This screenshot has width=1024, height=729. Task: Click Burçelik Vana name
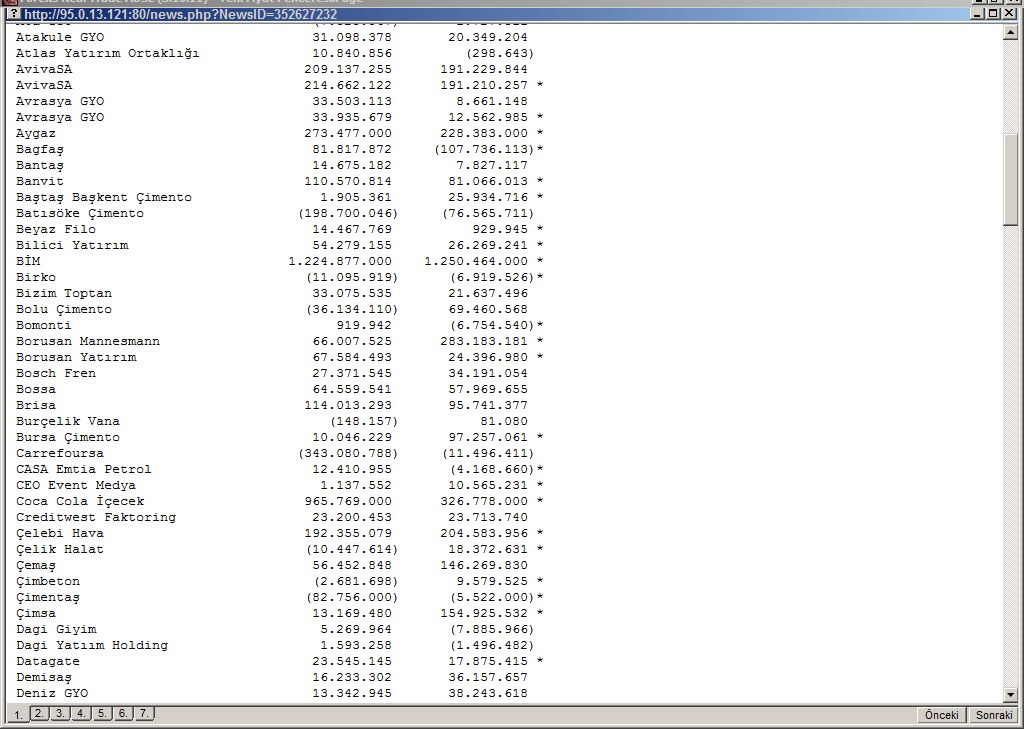coord(68,421)
